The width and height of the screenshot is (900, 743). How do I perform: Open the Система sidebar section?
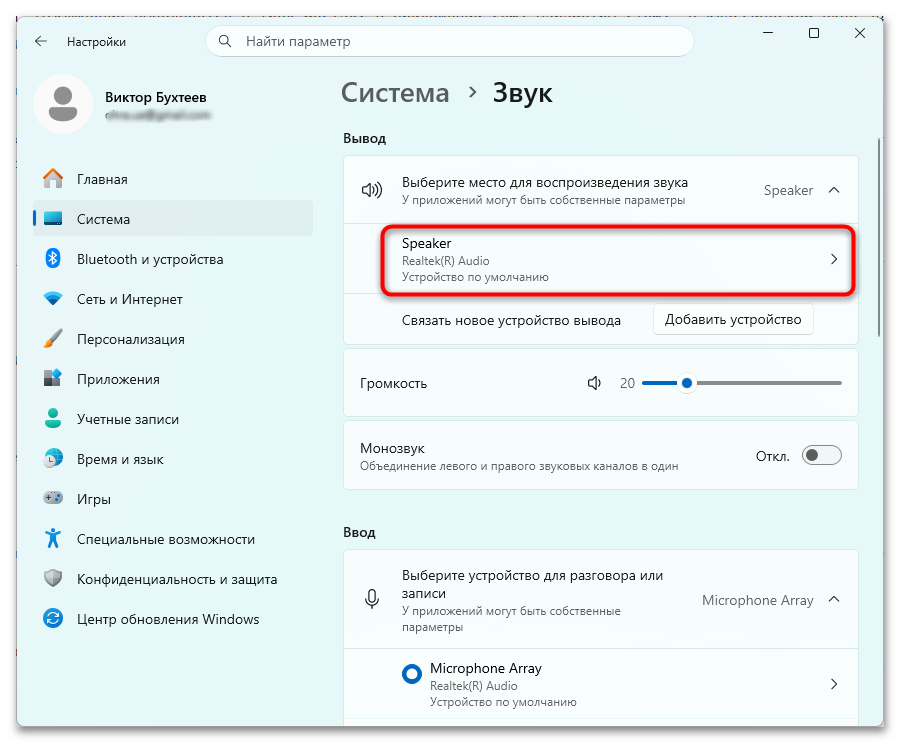coord(173,219)
